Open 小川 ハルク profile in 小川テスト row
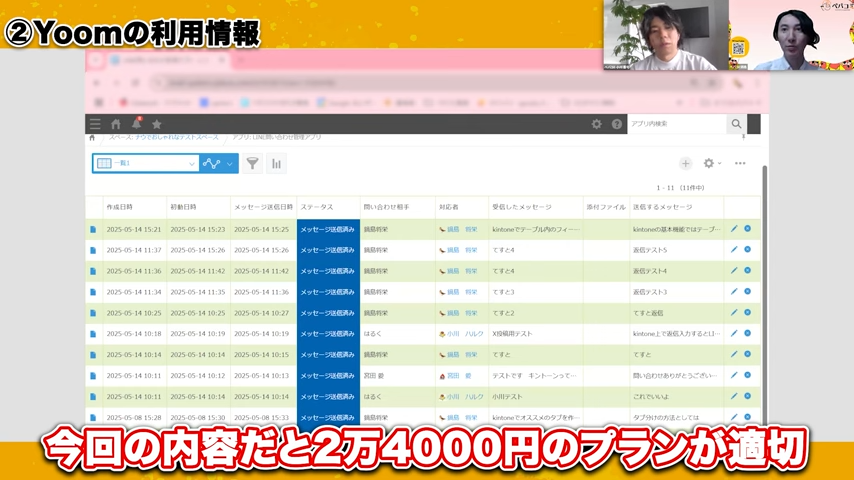854x480 pixels. pyautogui.click(x=465, y=397)
